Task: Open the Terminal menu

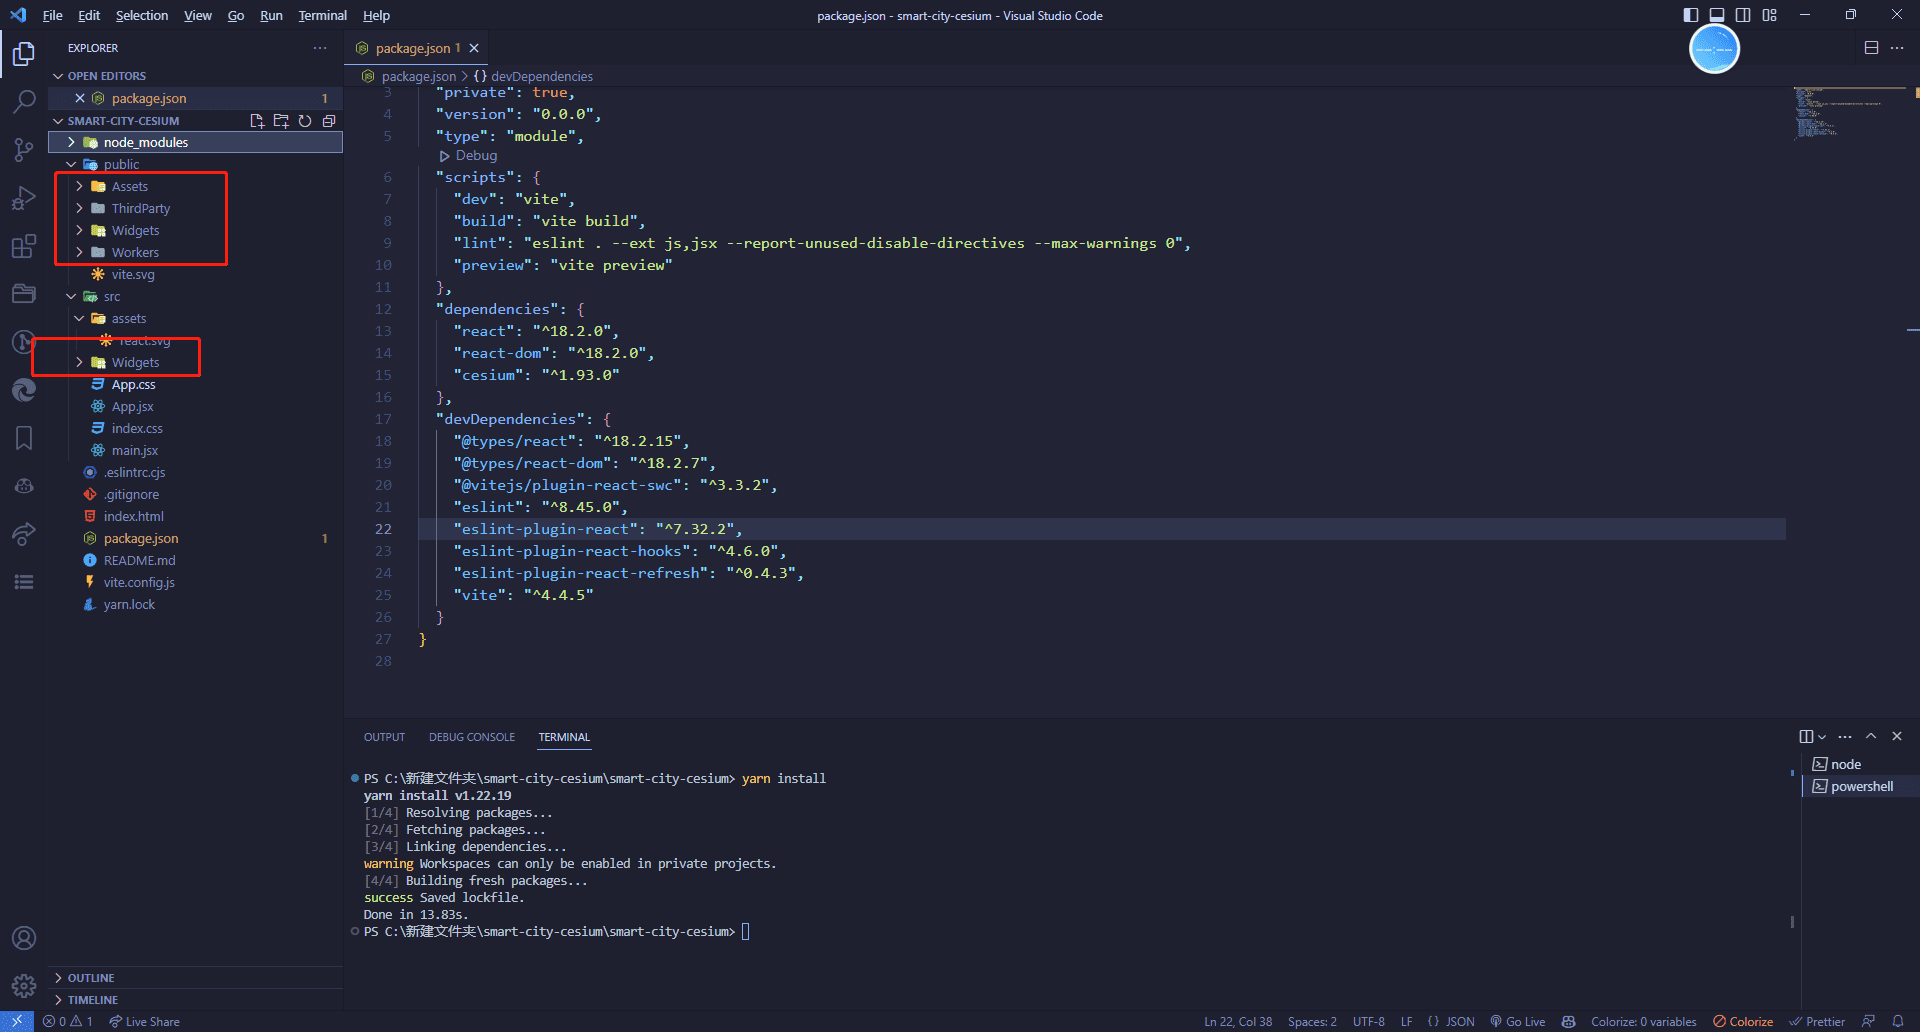Action: tap(322, 15)
